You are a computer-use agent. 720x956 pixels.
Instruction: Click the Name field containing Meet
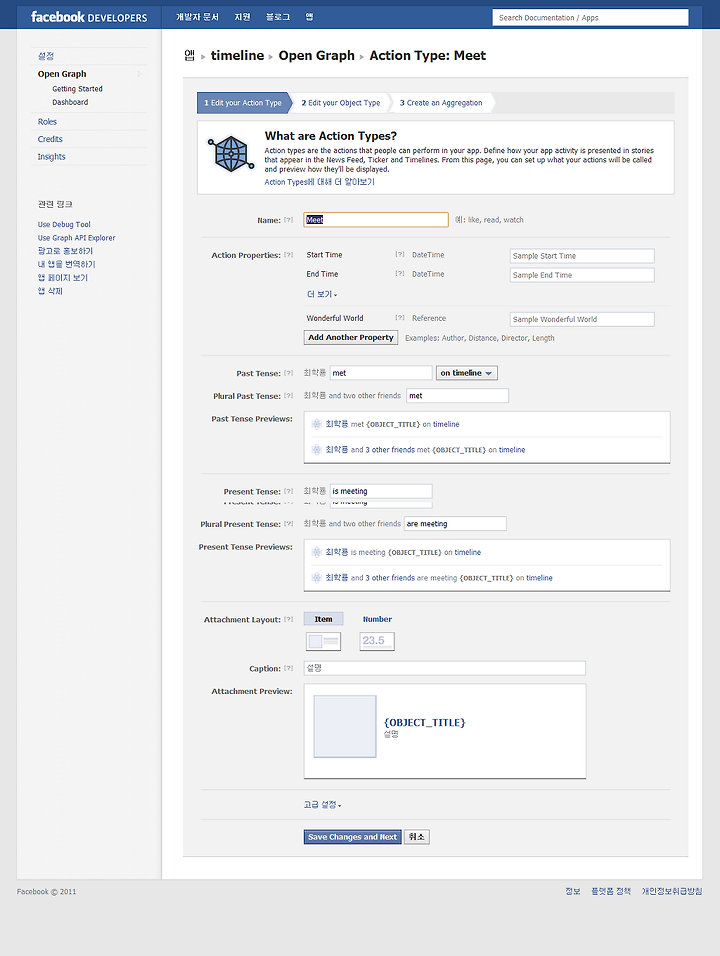[x=376, y=219]
